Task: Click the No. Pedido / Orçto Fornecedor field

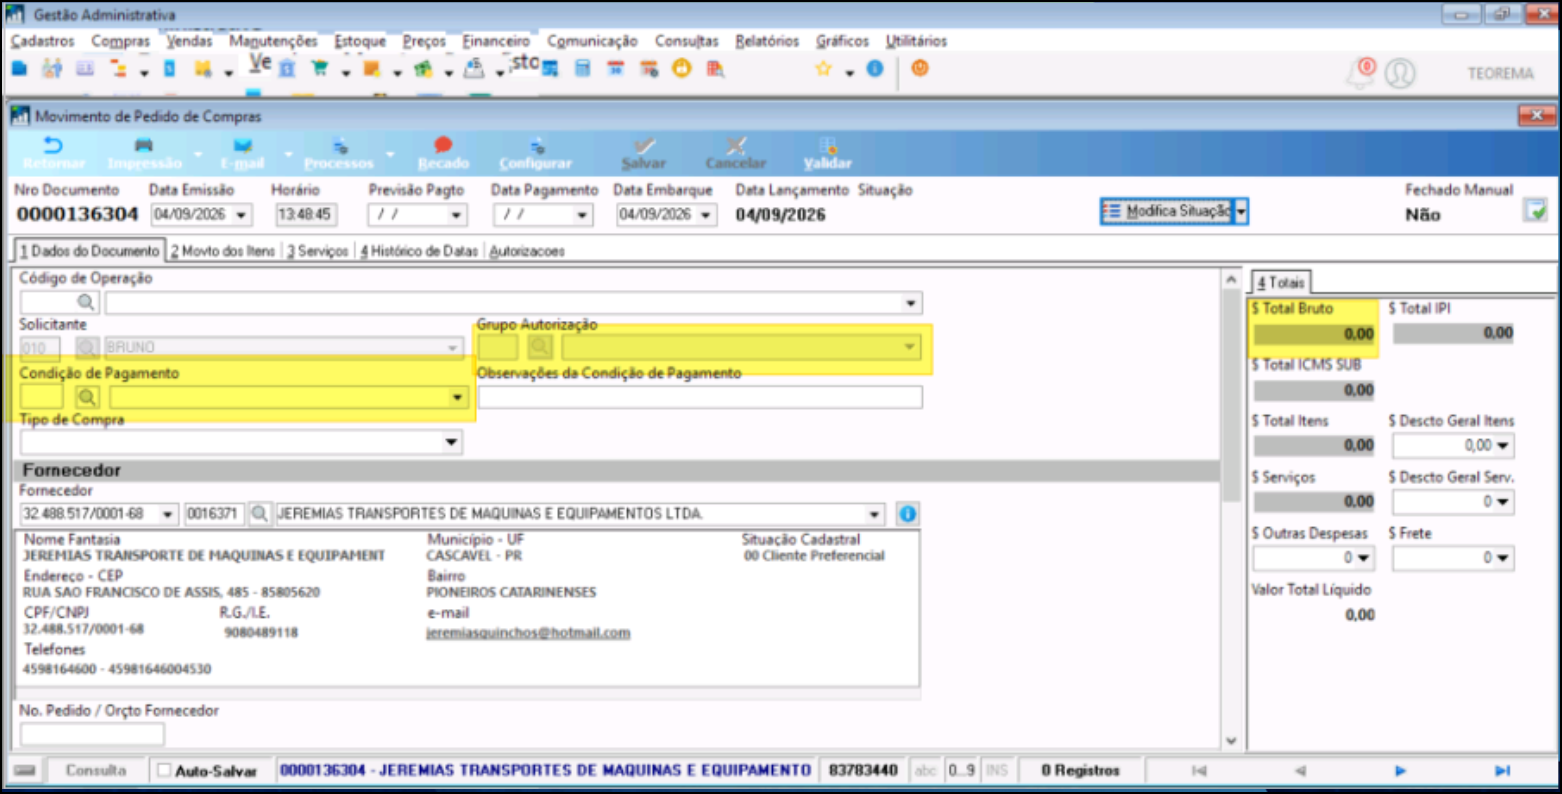Action: [x=92, y=735]
